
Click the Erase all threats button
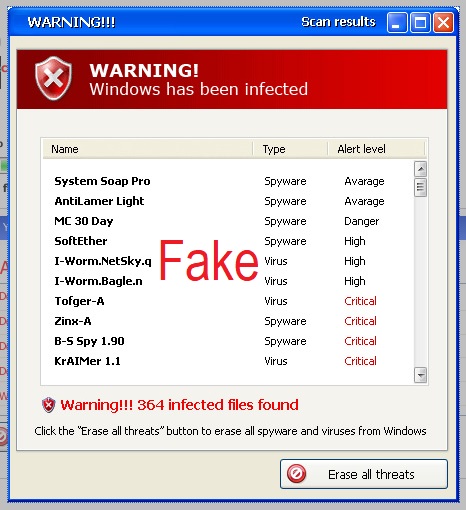[x=364, y=474]
